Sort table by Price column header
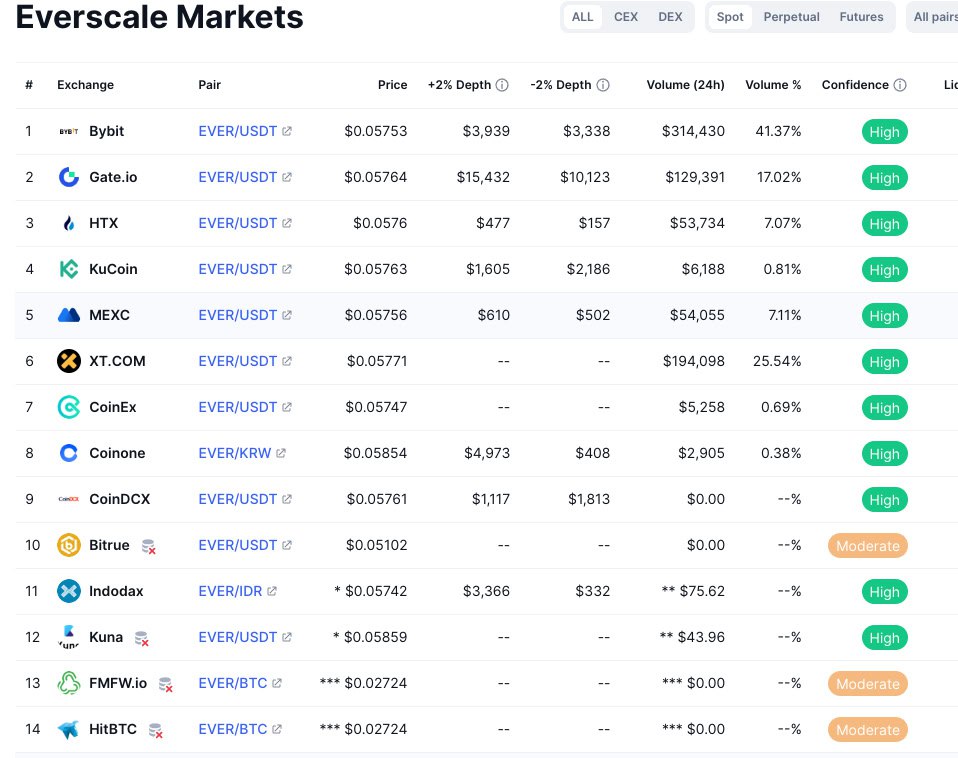958x758 pixels. [392, 85]
